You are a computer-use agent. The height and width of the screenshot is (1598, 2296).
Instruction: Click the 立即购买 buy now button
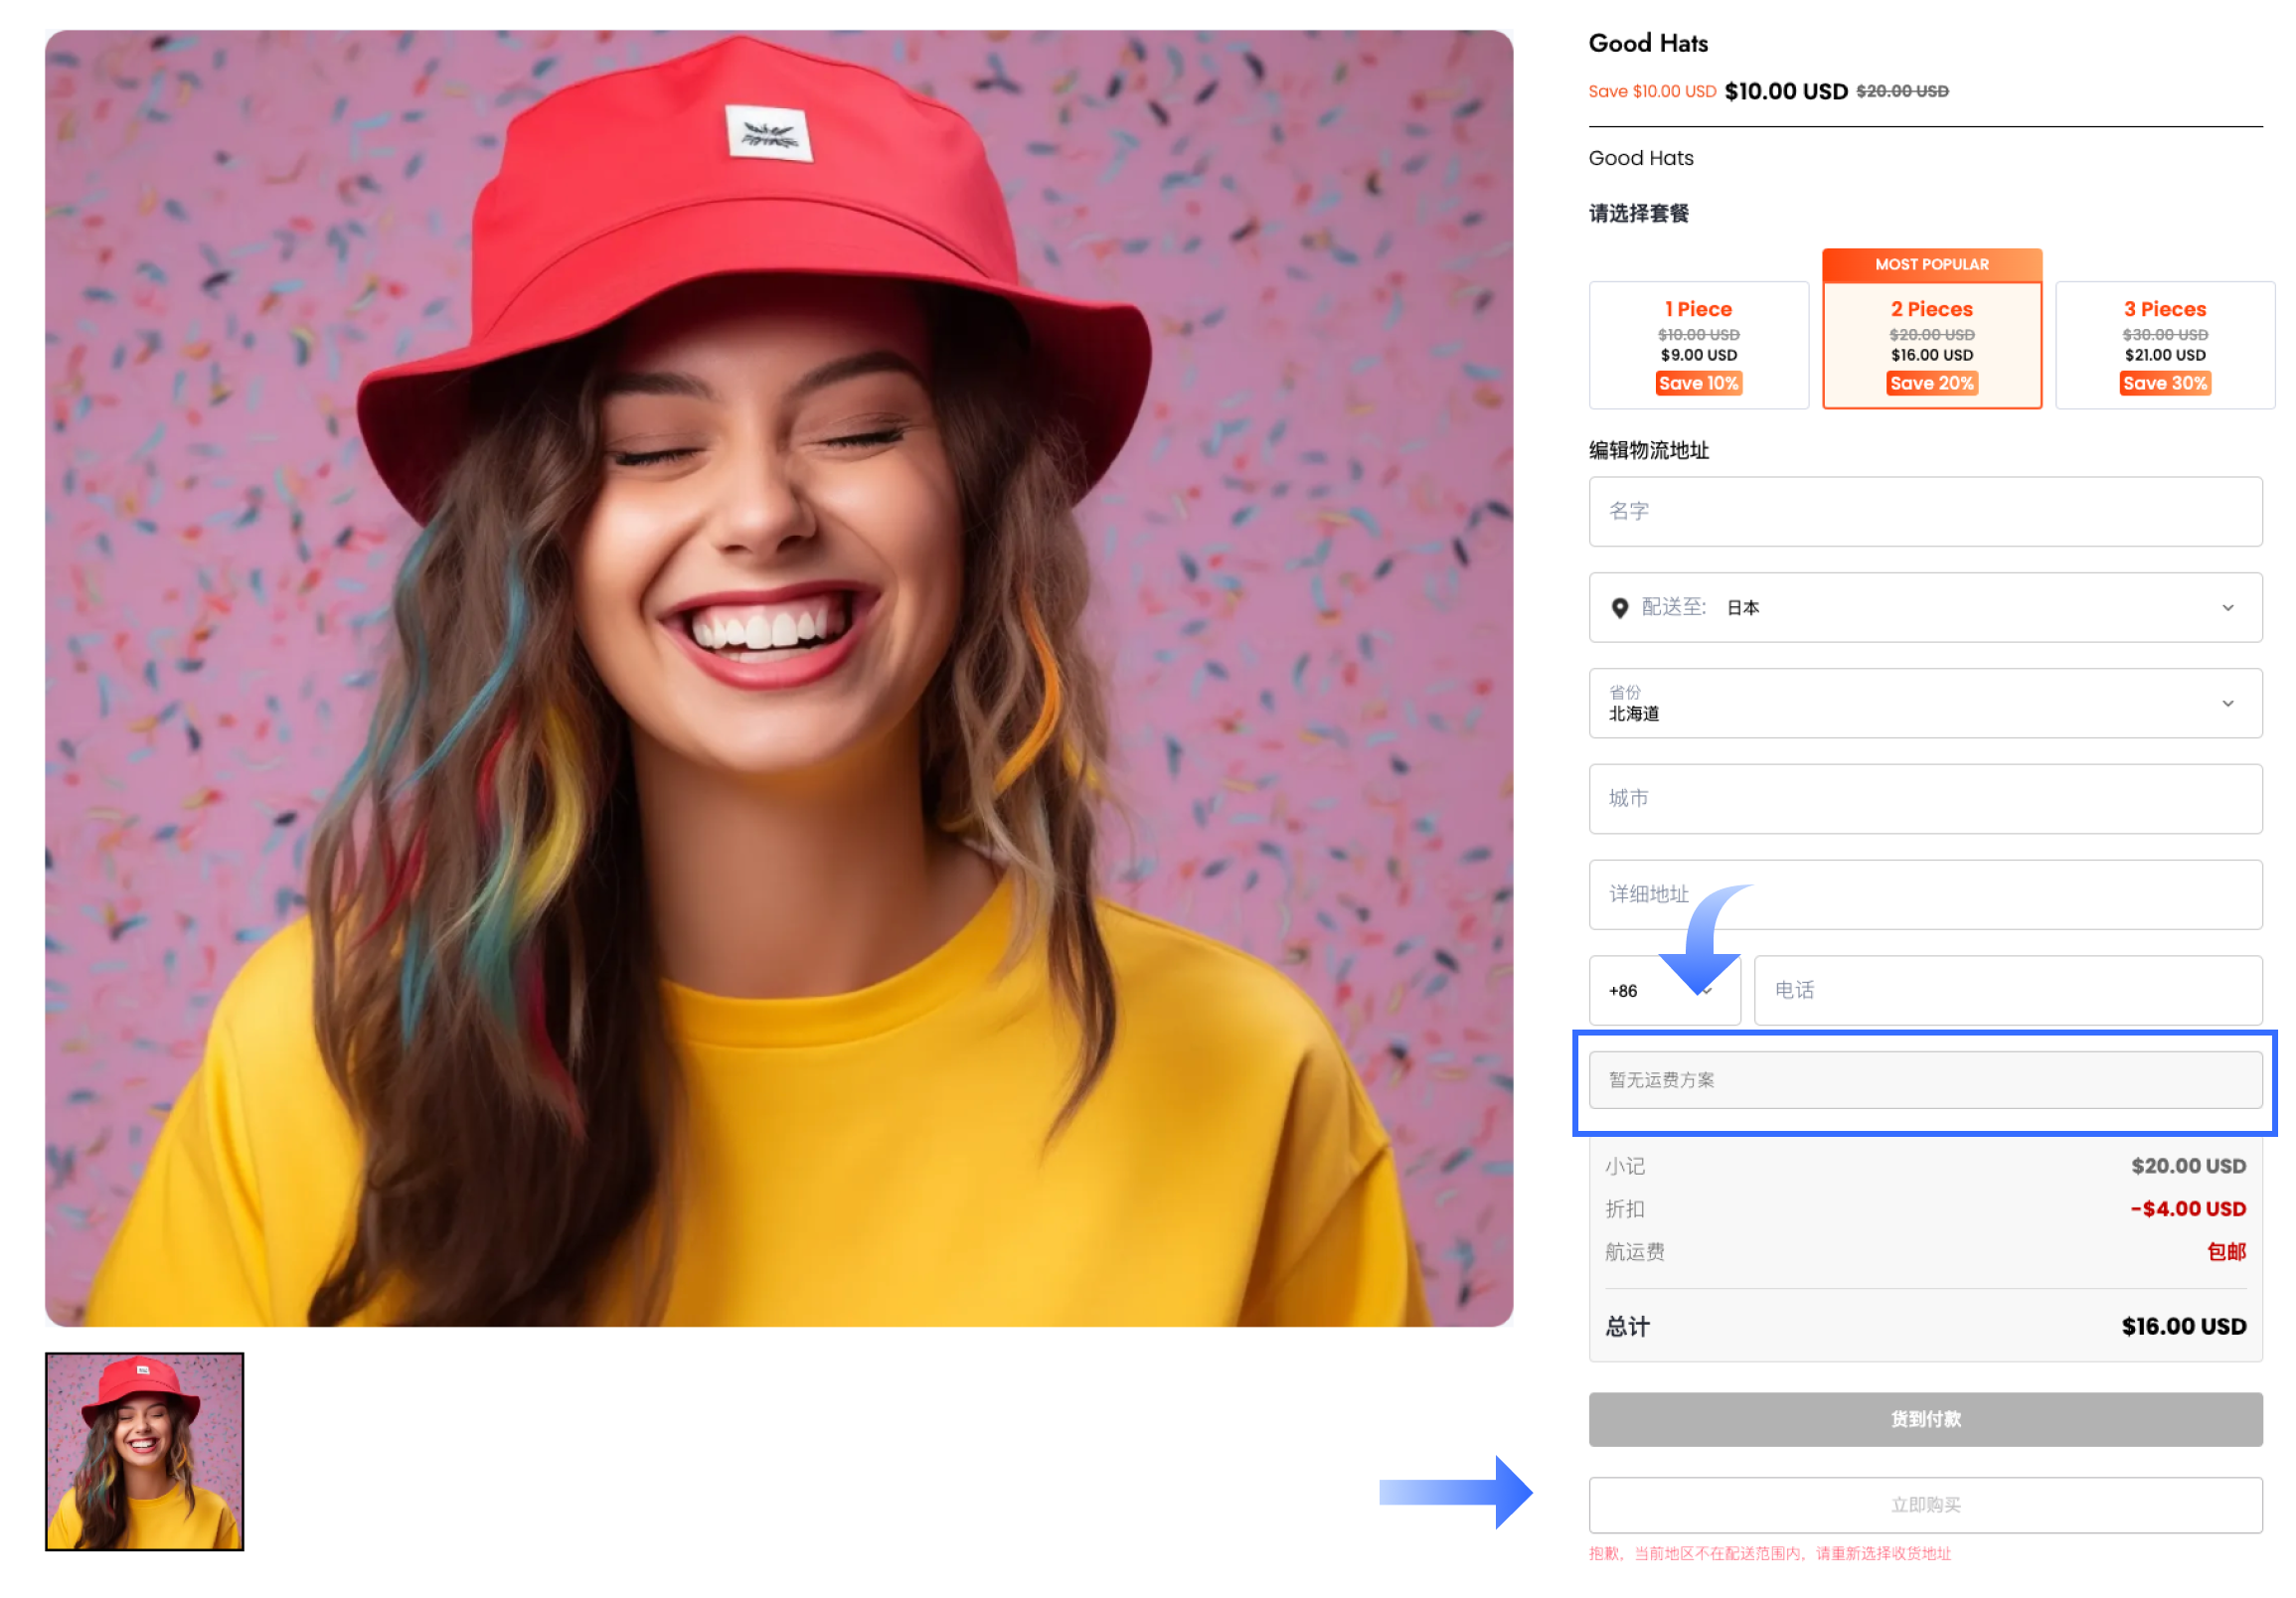tap(1925, 1505)
